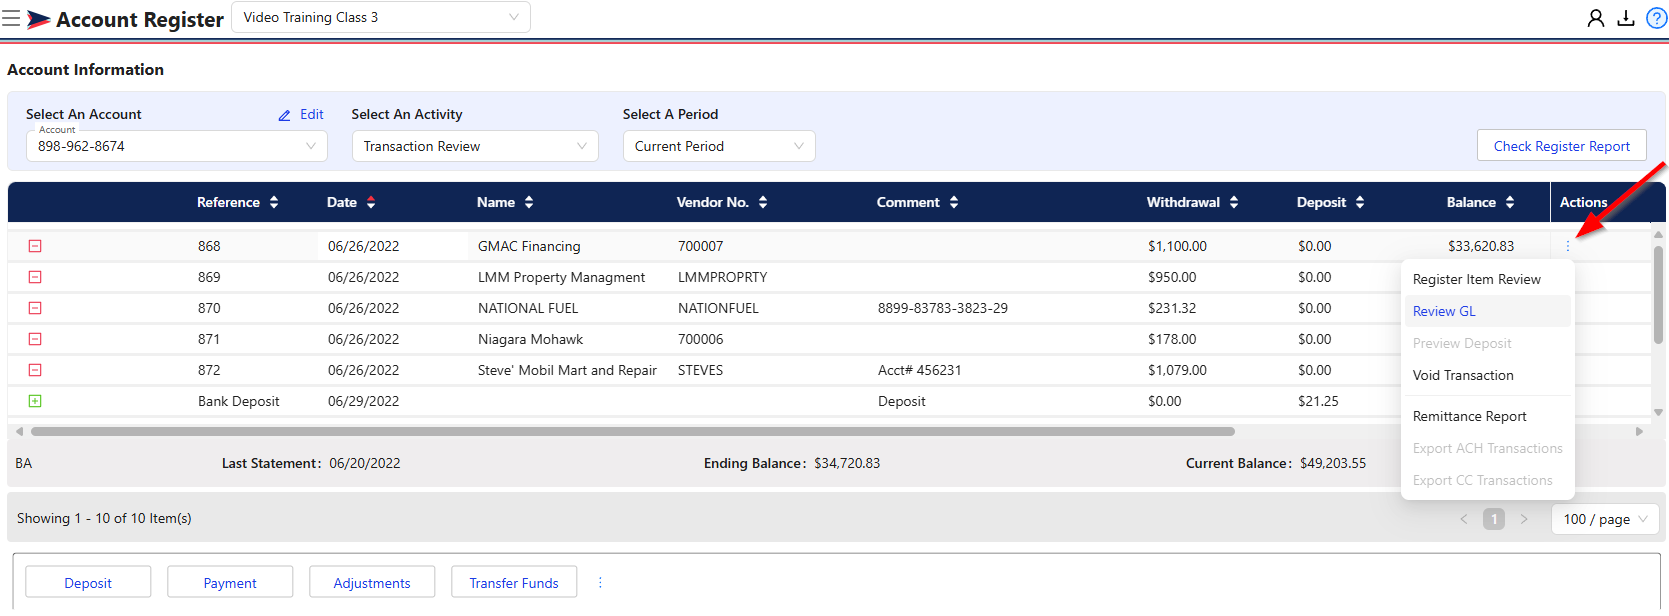Collapse row 871 minus toggle

point(35,339)
